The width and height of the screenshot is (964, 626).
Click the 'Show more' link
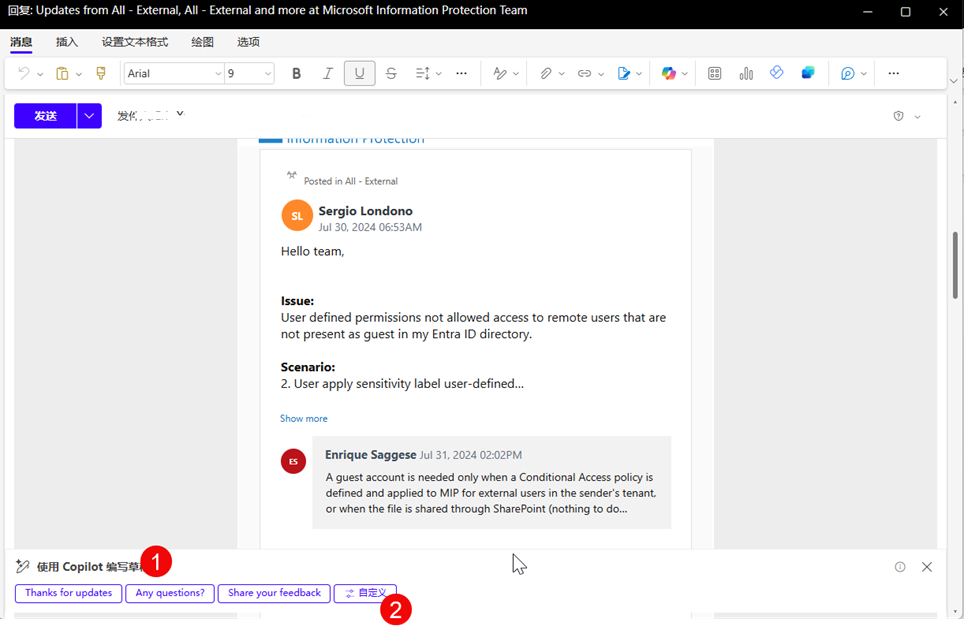304,419
